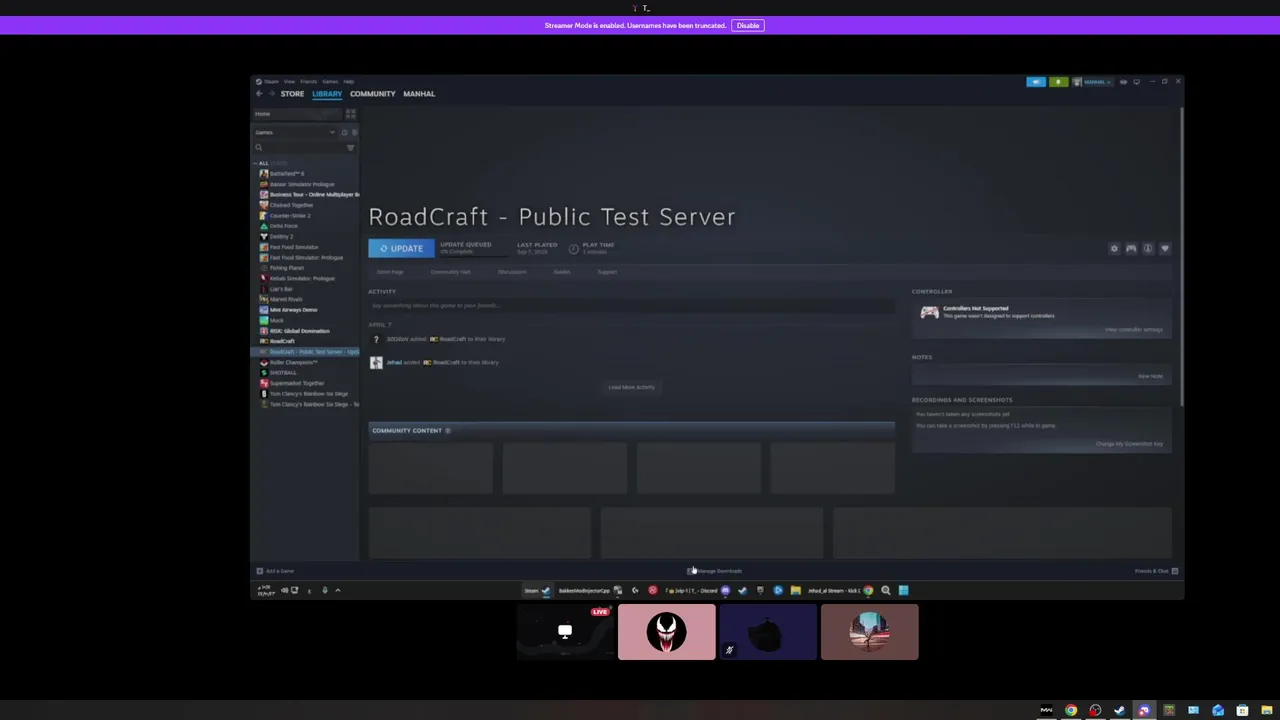
Task: Click the library search field
Action: 298,148
